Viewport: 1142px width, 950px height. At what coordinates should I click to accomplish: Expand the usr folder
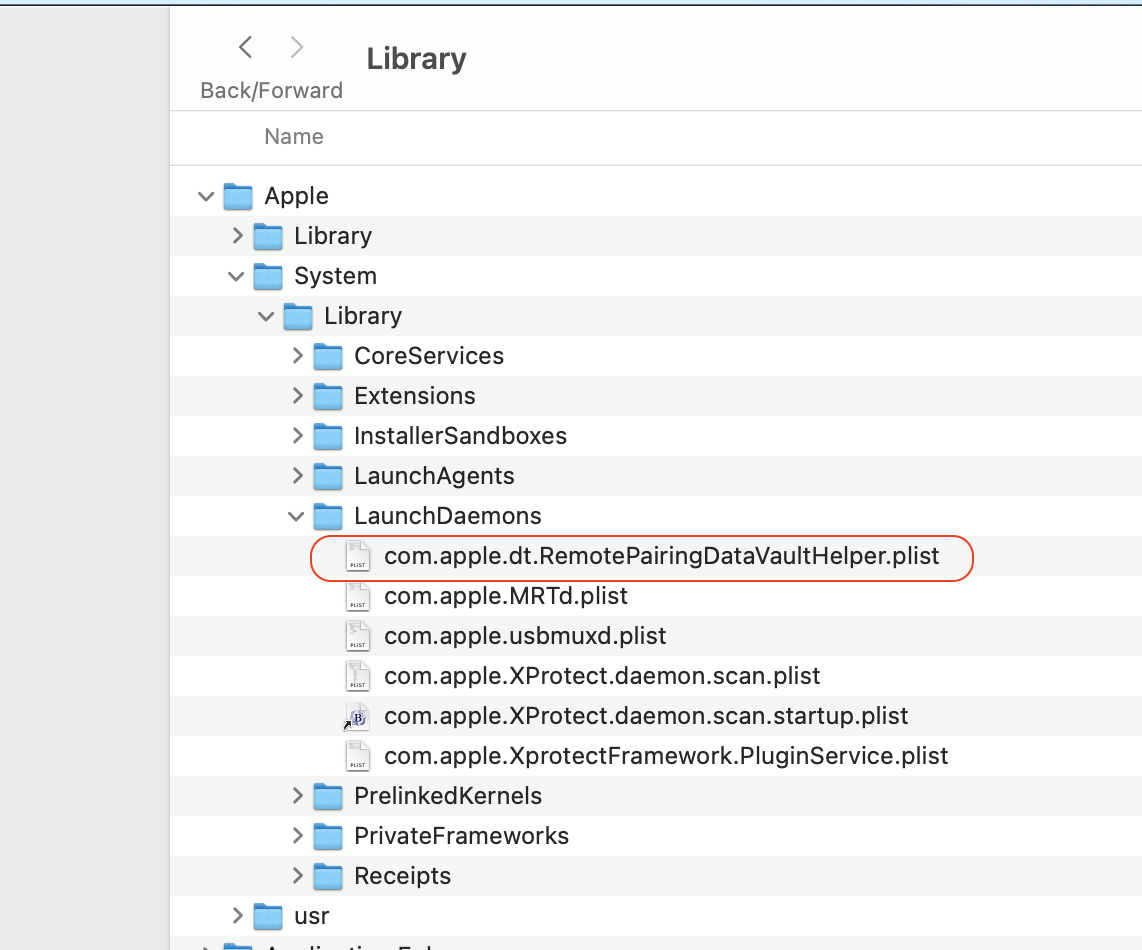(237, 916)
